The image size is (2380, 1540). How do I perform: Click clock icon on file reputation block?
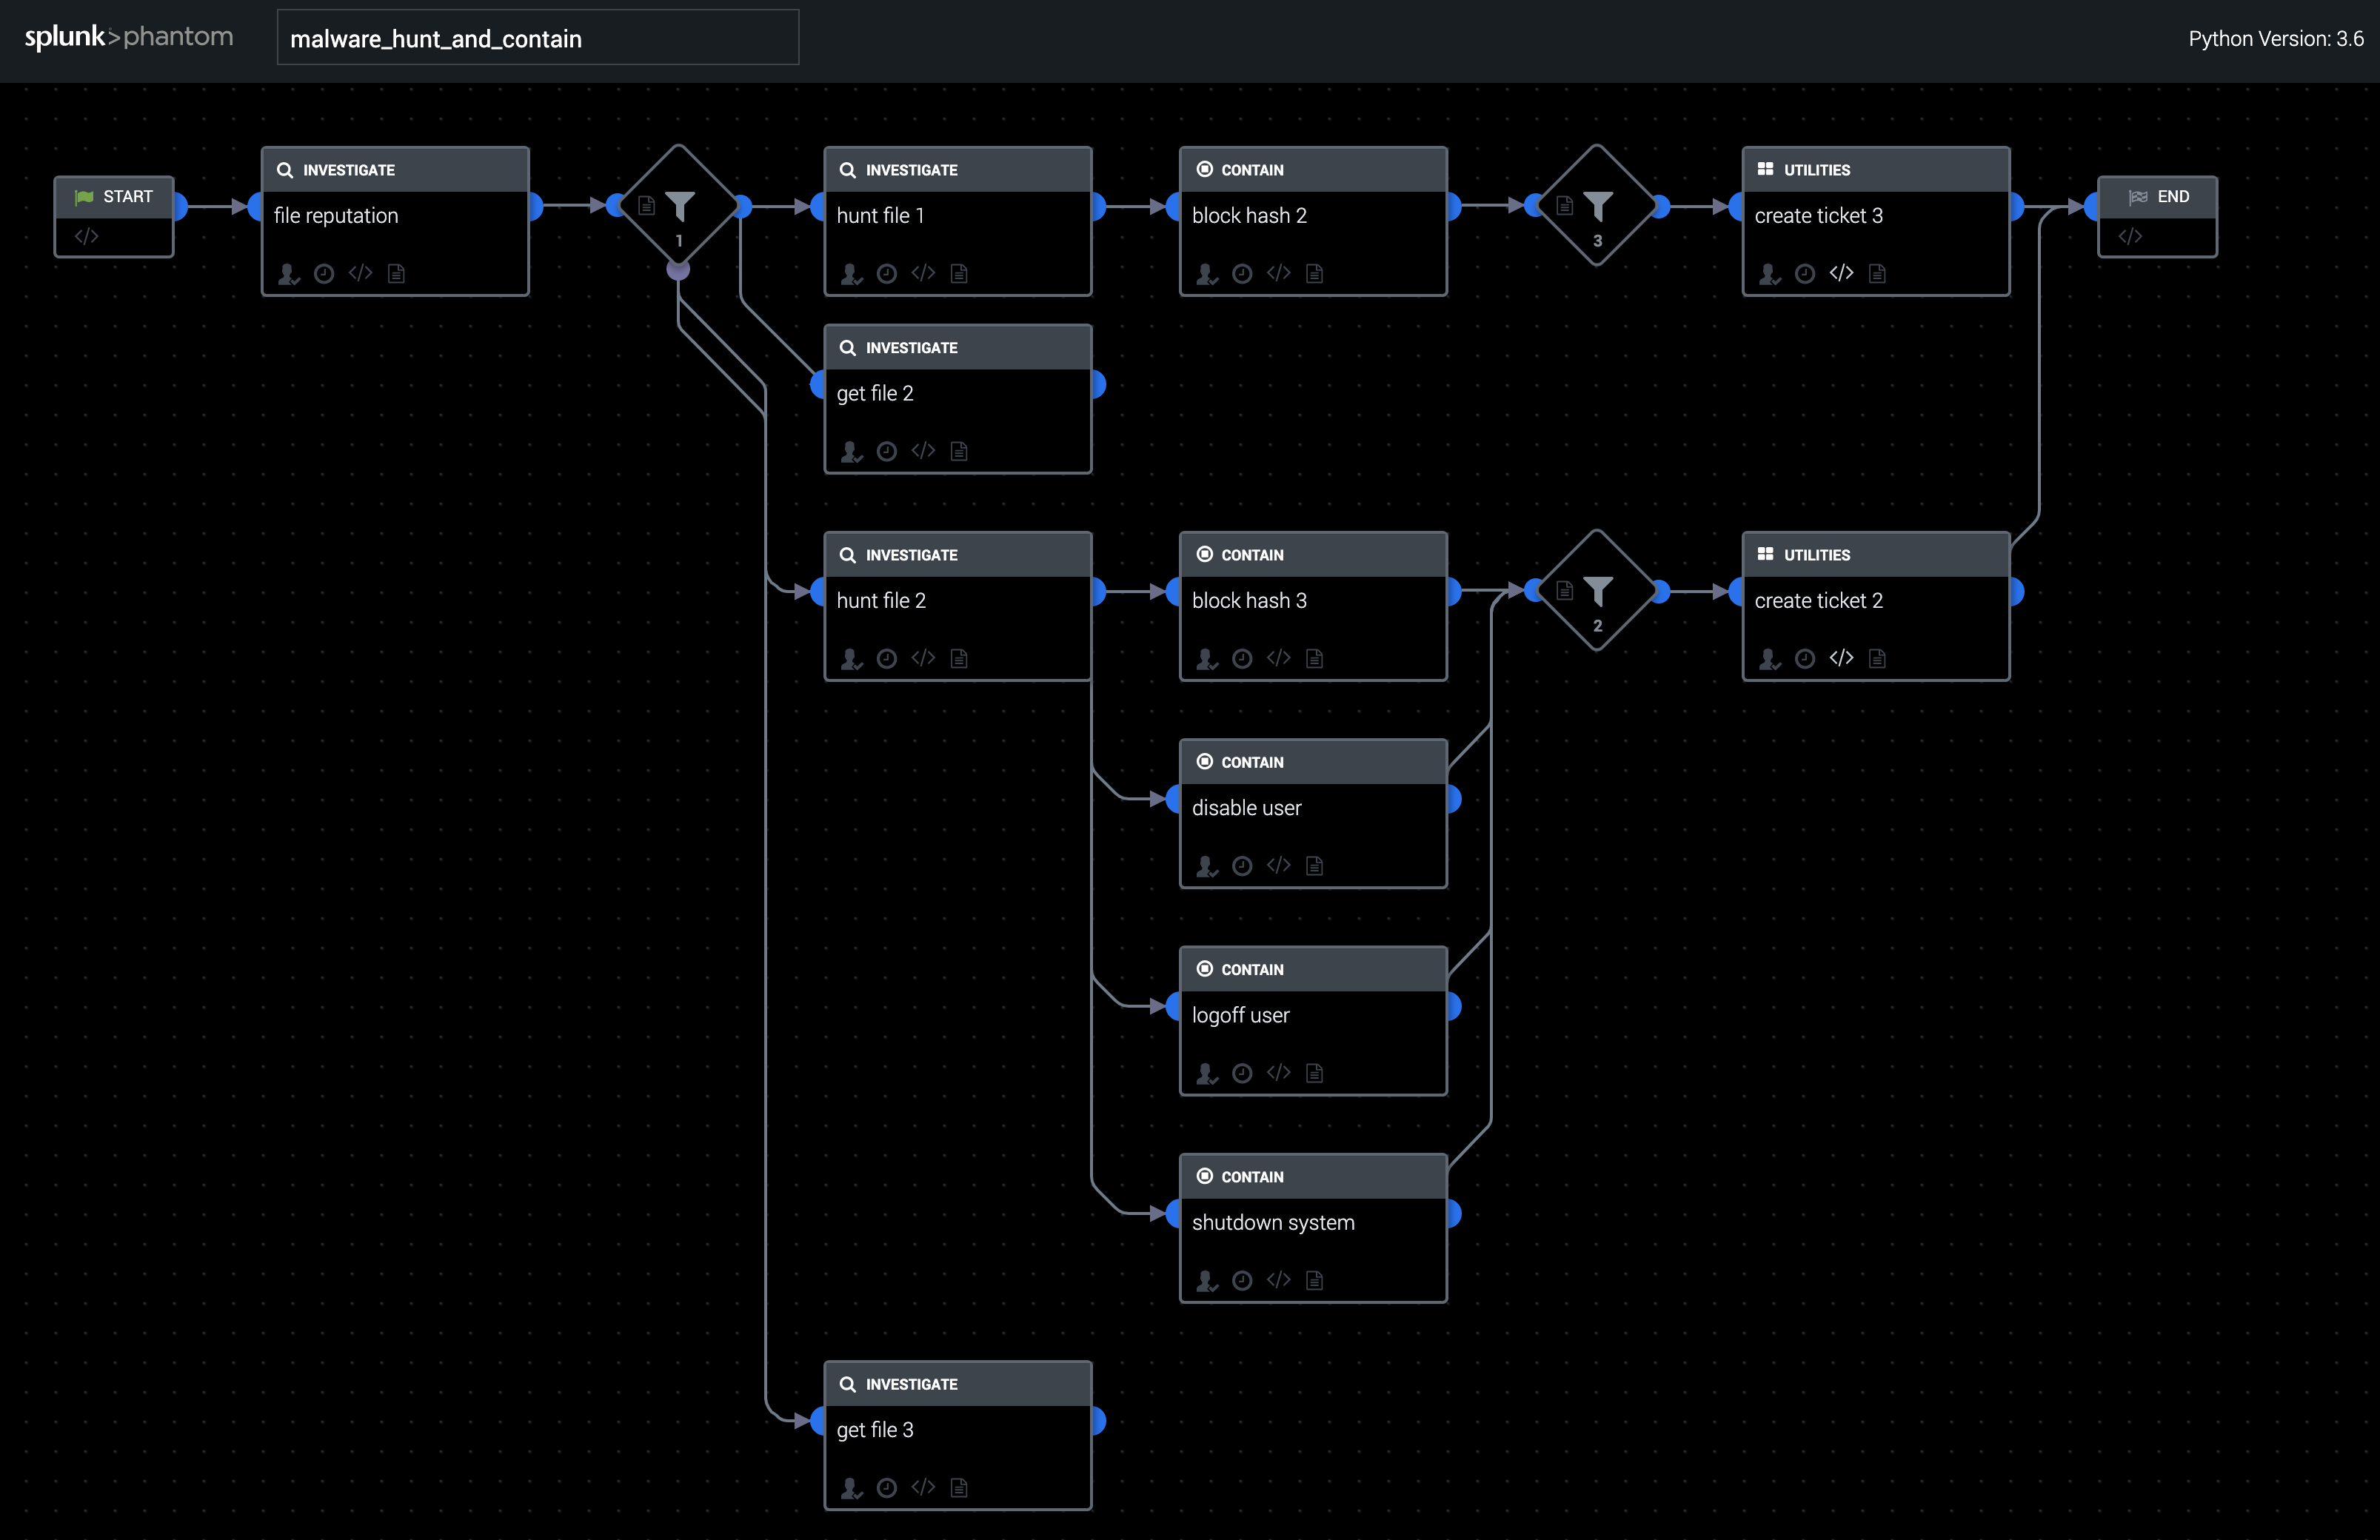(x=324, y=274)
